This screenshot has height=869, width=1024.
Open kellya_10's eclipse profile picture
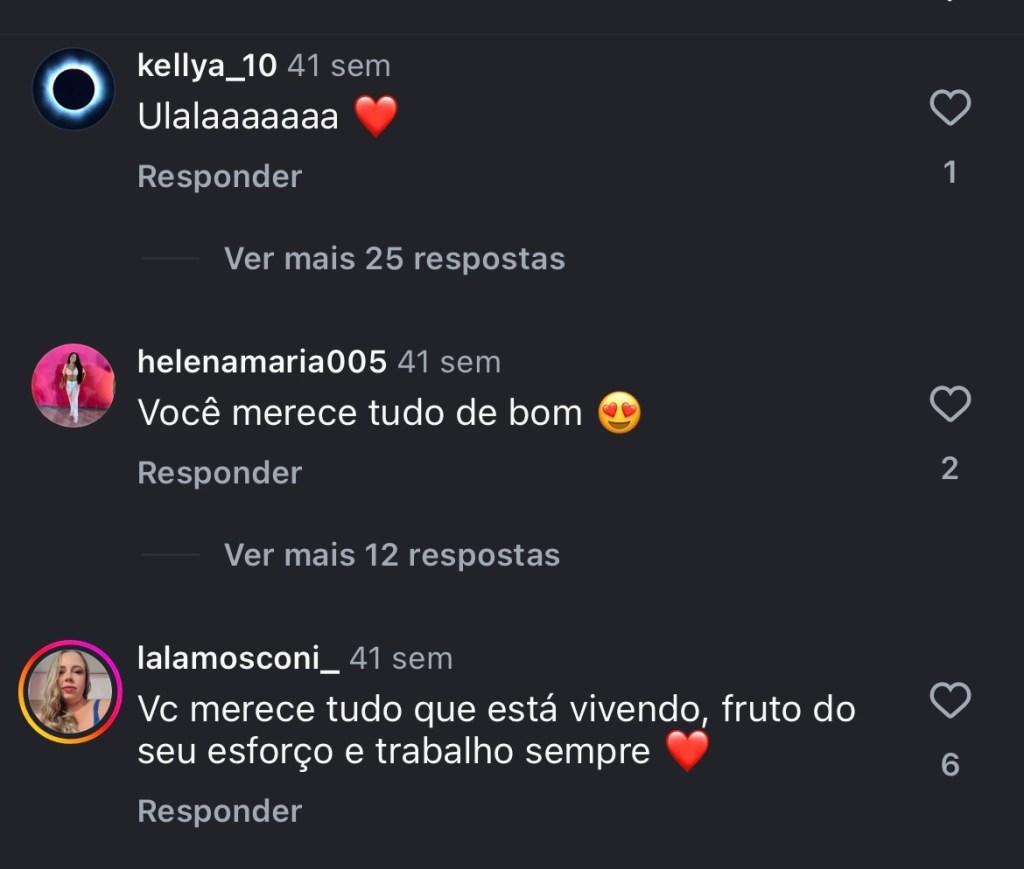pyautogui.click(x=73, y=89)
